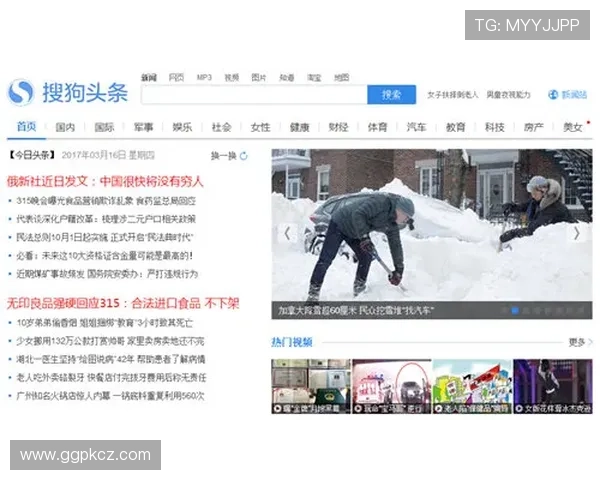Click the Sogou logo icon
The height and width of the screenshot is (480, 600).
point(21,92)
